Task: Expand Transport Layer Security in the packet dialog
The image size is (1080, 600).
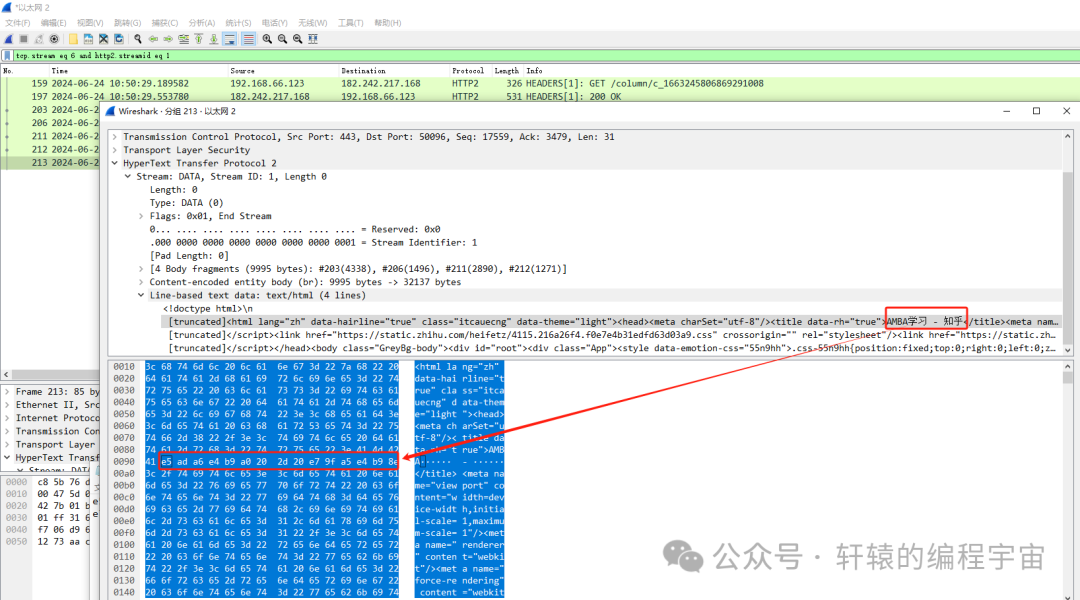Action: tap(115, 150)
